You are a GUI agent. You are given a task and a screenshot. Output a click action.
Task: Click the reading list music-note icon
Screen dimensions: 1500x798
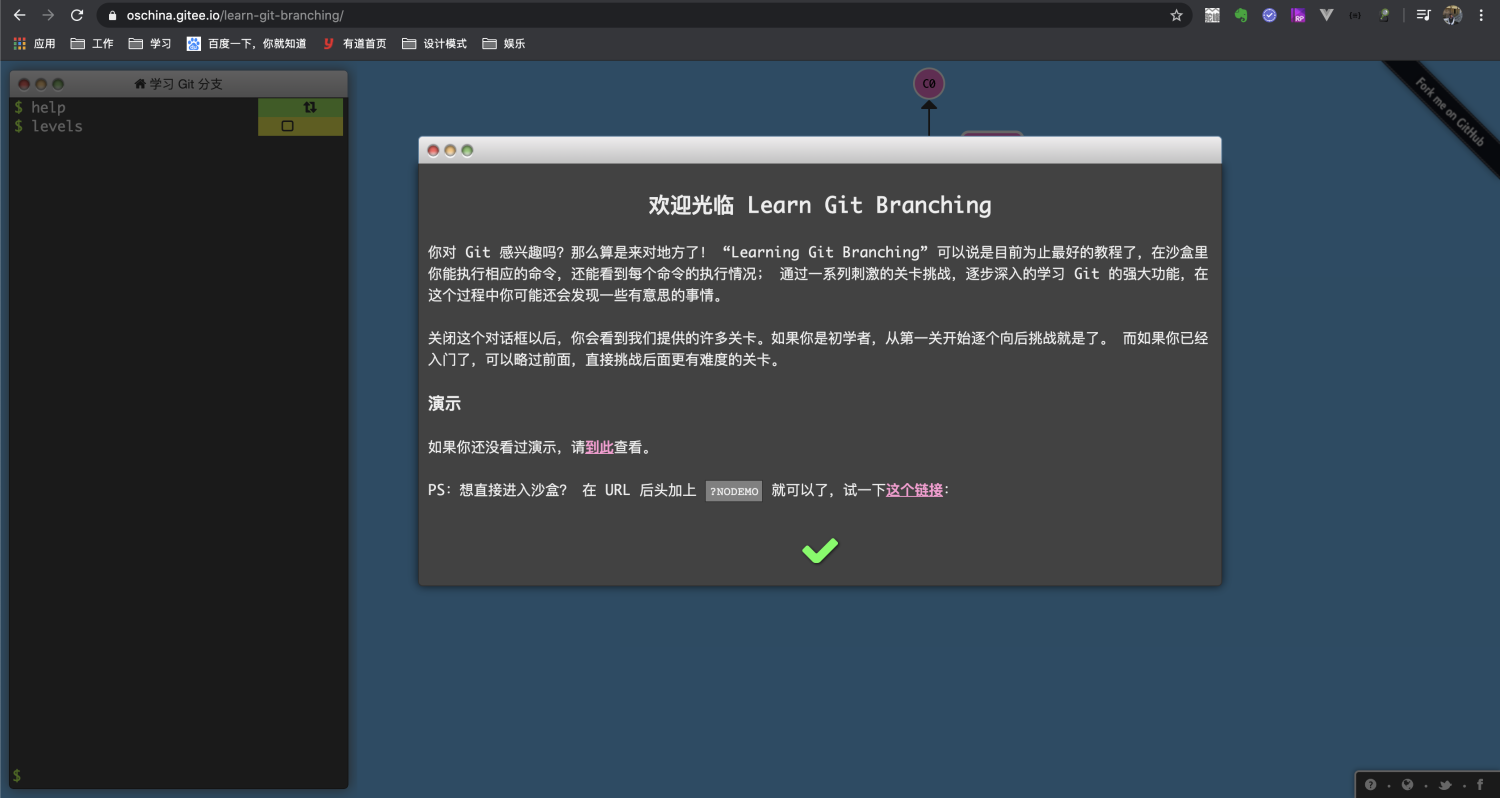pos(1422,14)
